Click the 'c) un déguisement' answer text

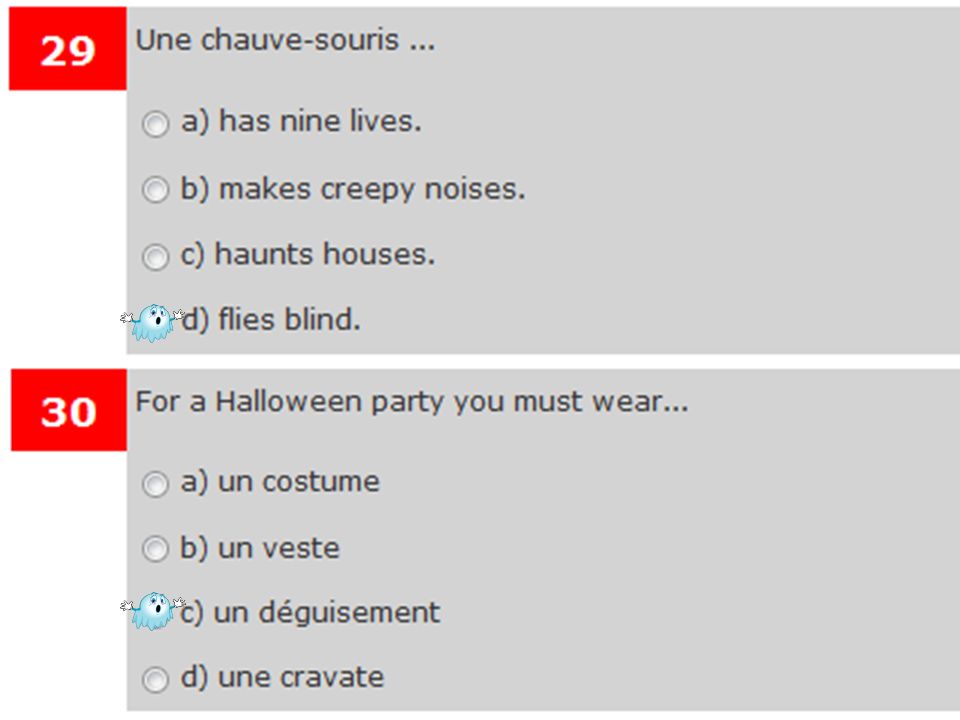click(310, 612)
